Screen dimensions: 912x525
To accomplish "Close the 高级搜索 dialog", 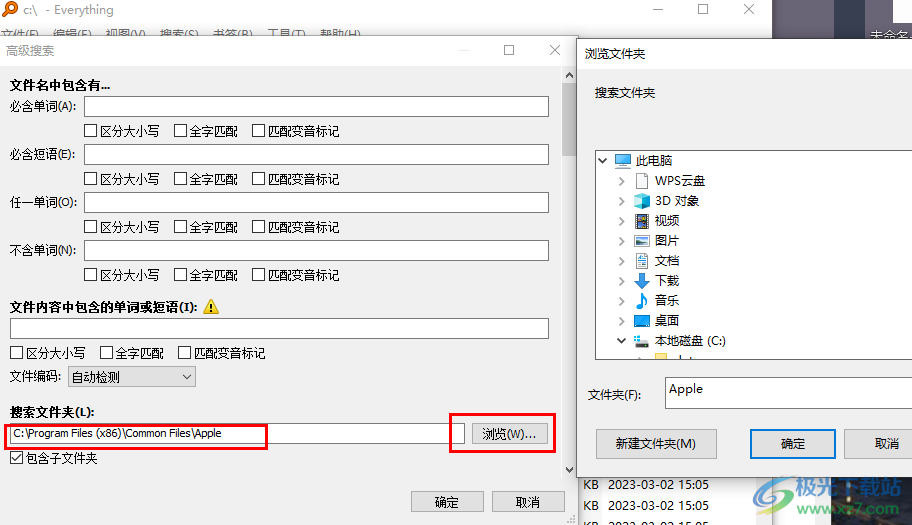I will click(555, 50).
